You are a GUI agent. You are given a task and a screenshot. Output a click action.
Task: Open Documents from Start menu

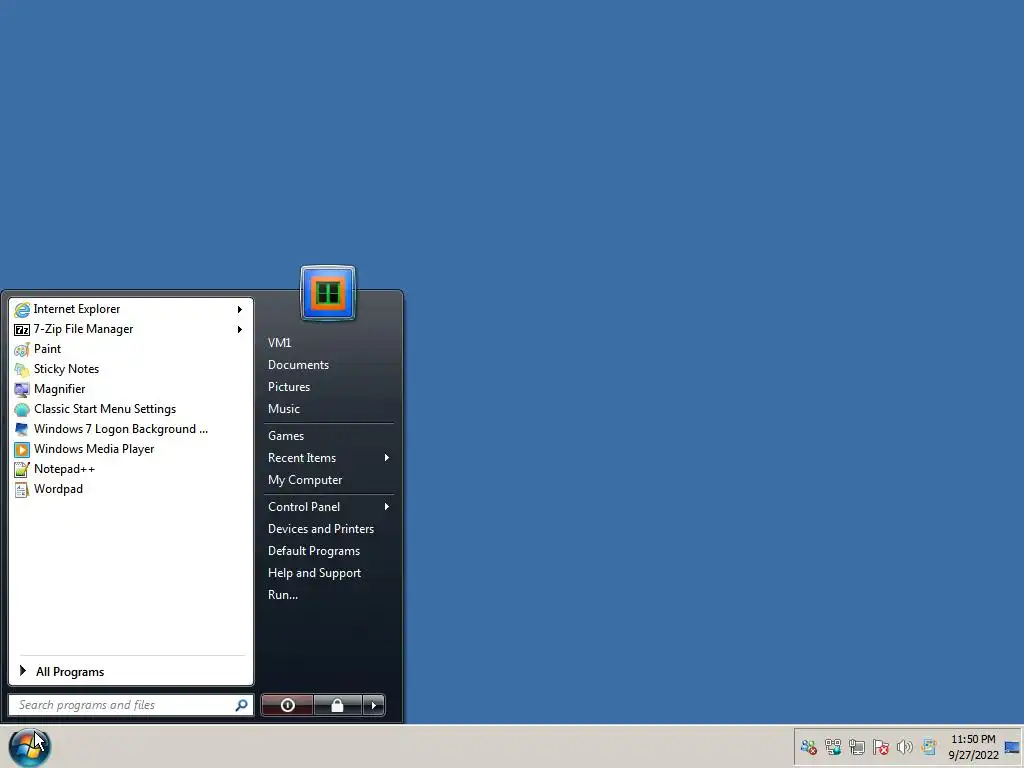[x=298, y=365]
